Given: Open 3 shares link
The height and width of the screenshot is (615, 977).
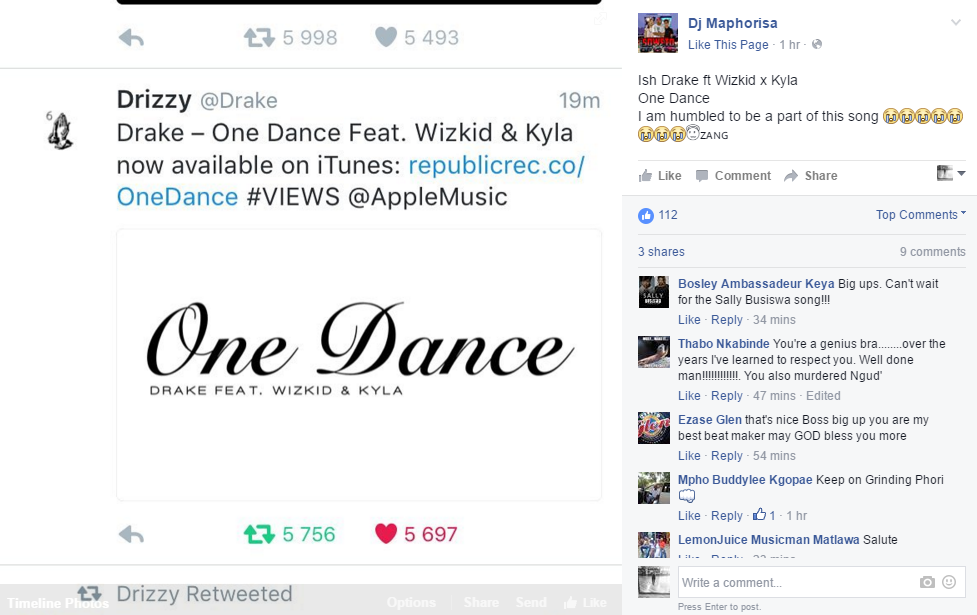Looking at the screenshot, I should pyautogui.click(x=661, y=252).
